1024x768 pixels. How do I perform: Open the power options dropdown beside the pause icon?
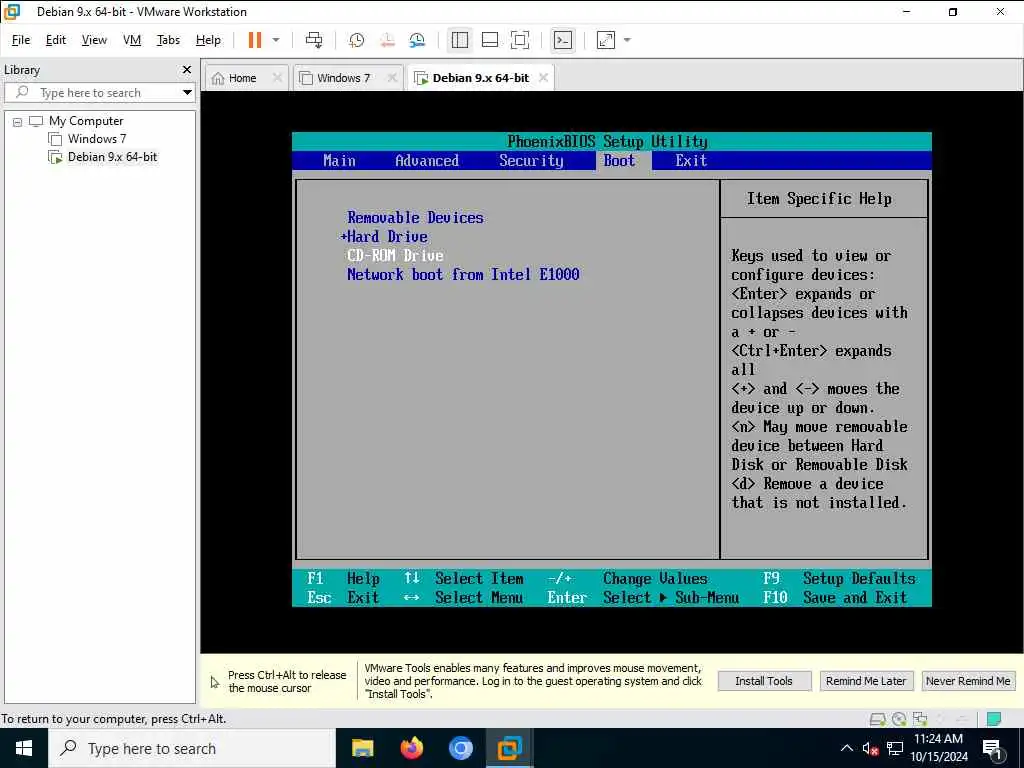pyautogui.click(x=276, y=40)
